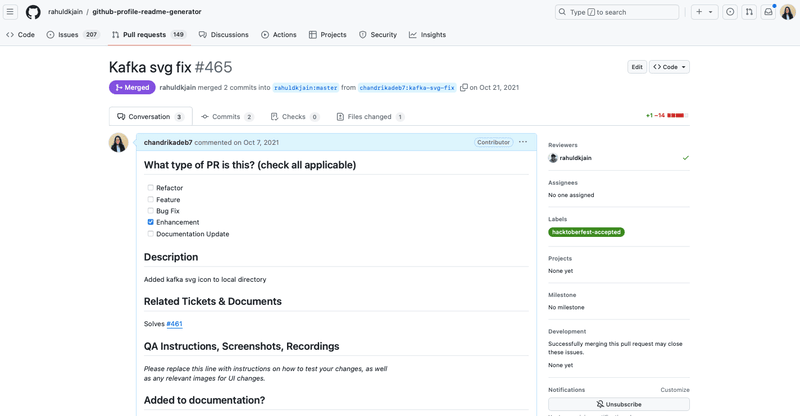This screenshot has height=416, width=800.
Task: Toggle the Refactor checkbox
Action: [151, 188]
